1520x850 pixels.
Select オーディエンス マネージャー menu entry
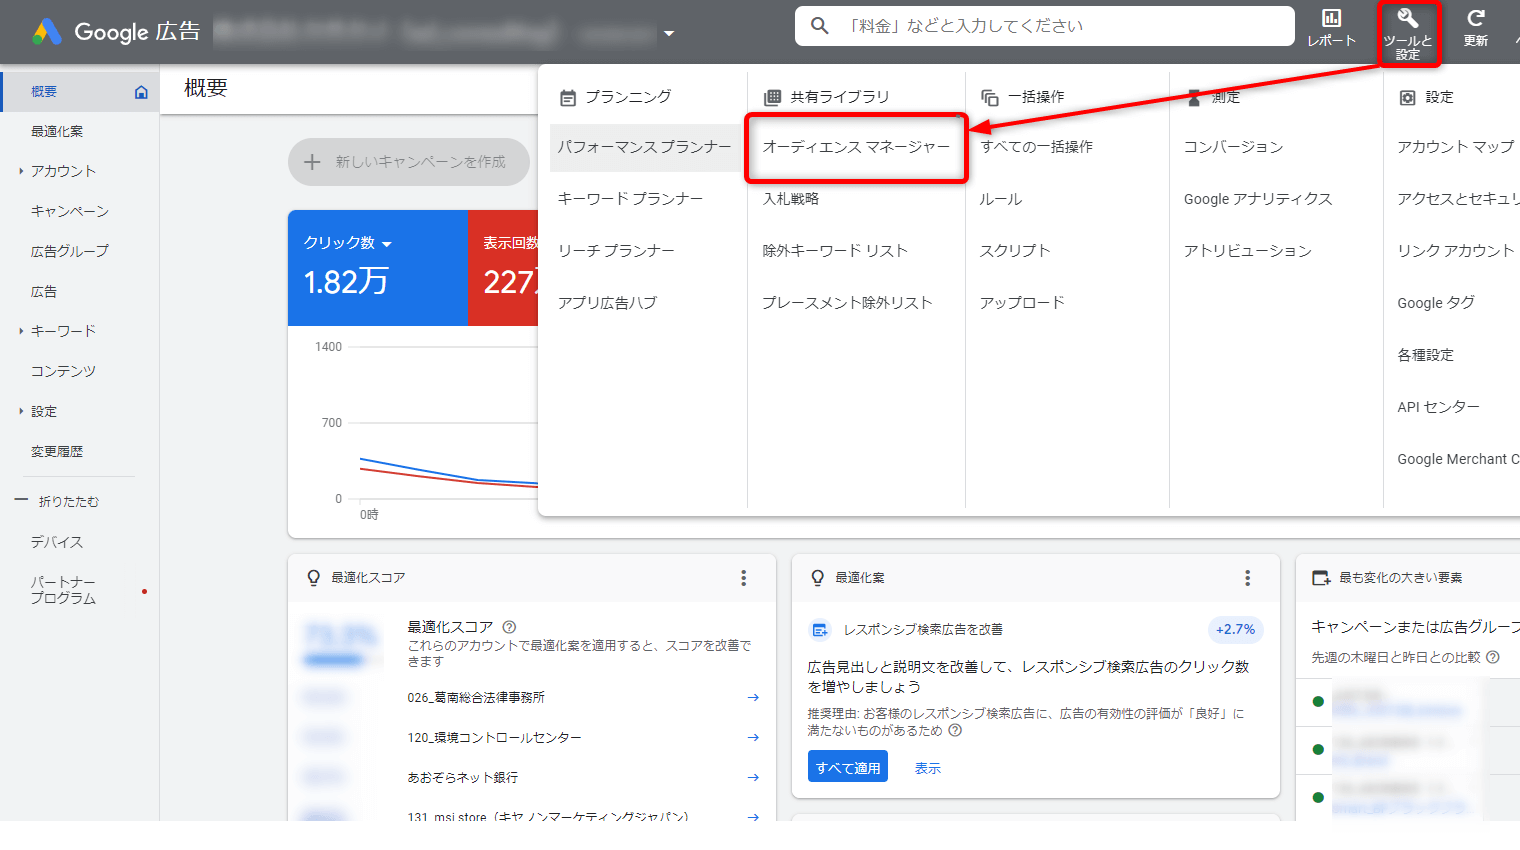[856, 147]
